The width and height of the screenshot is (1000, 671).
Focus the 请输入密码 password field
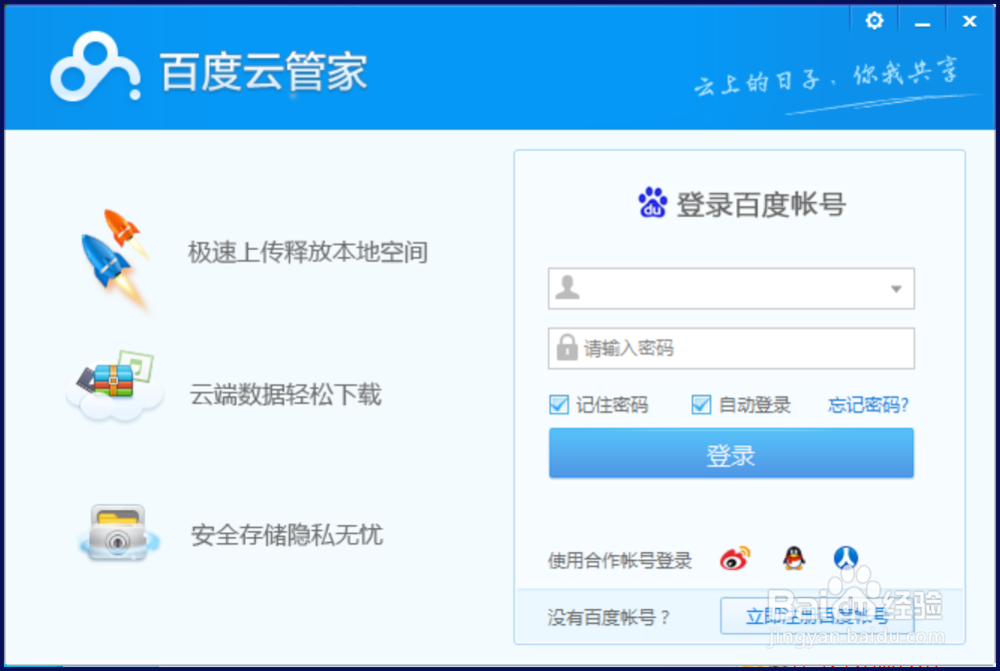point(731,348)
